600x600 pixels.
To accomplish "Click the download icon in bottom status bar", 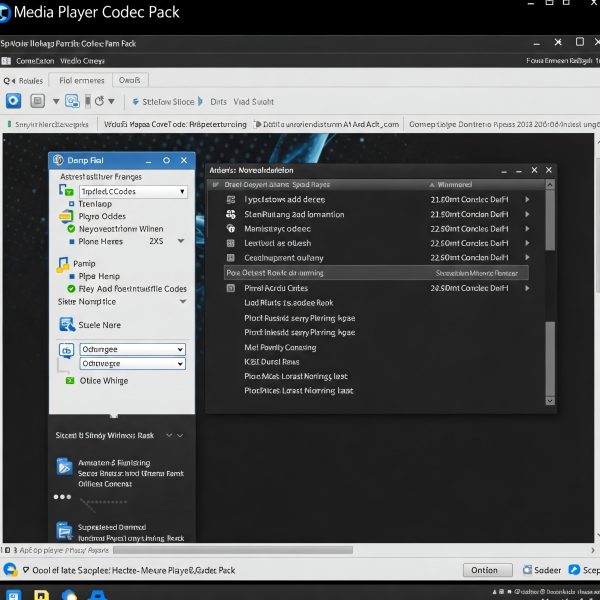I will pos(10,570).
